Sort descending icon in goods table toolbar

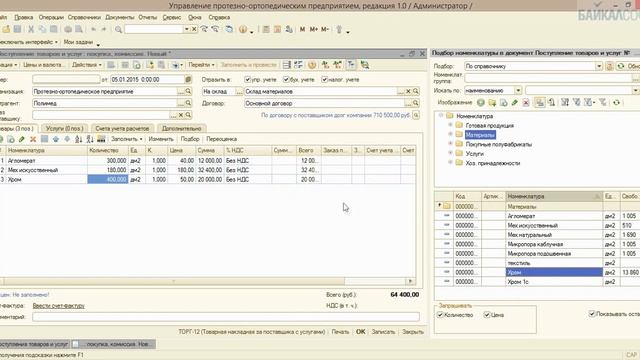coord(90,139)
